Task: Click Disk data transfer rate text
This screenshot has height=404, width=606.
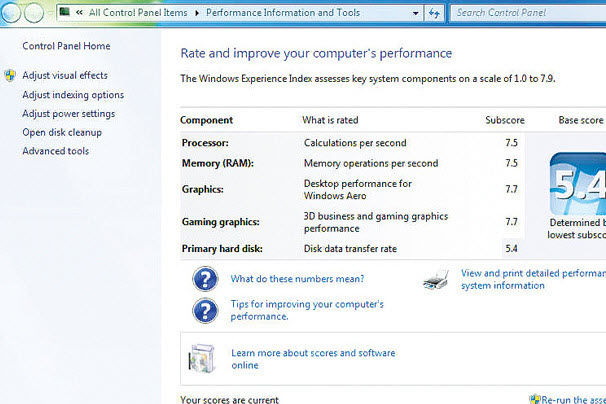Action: (350, 249)
